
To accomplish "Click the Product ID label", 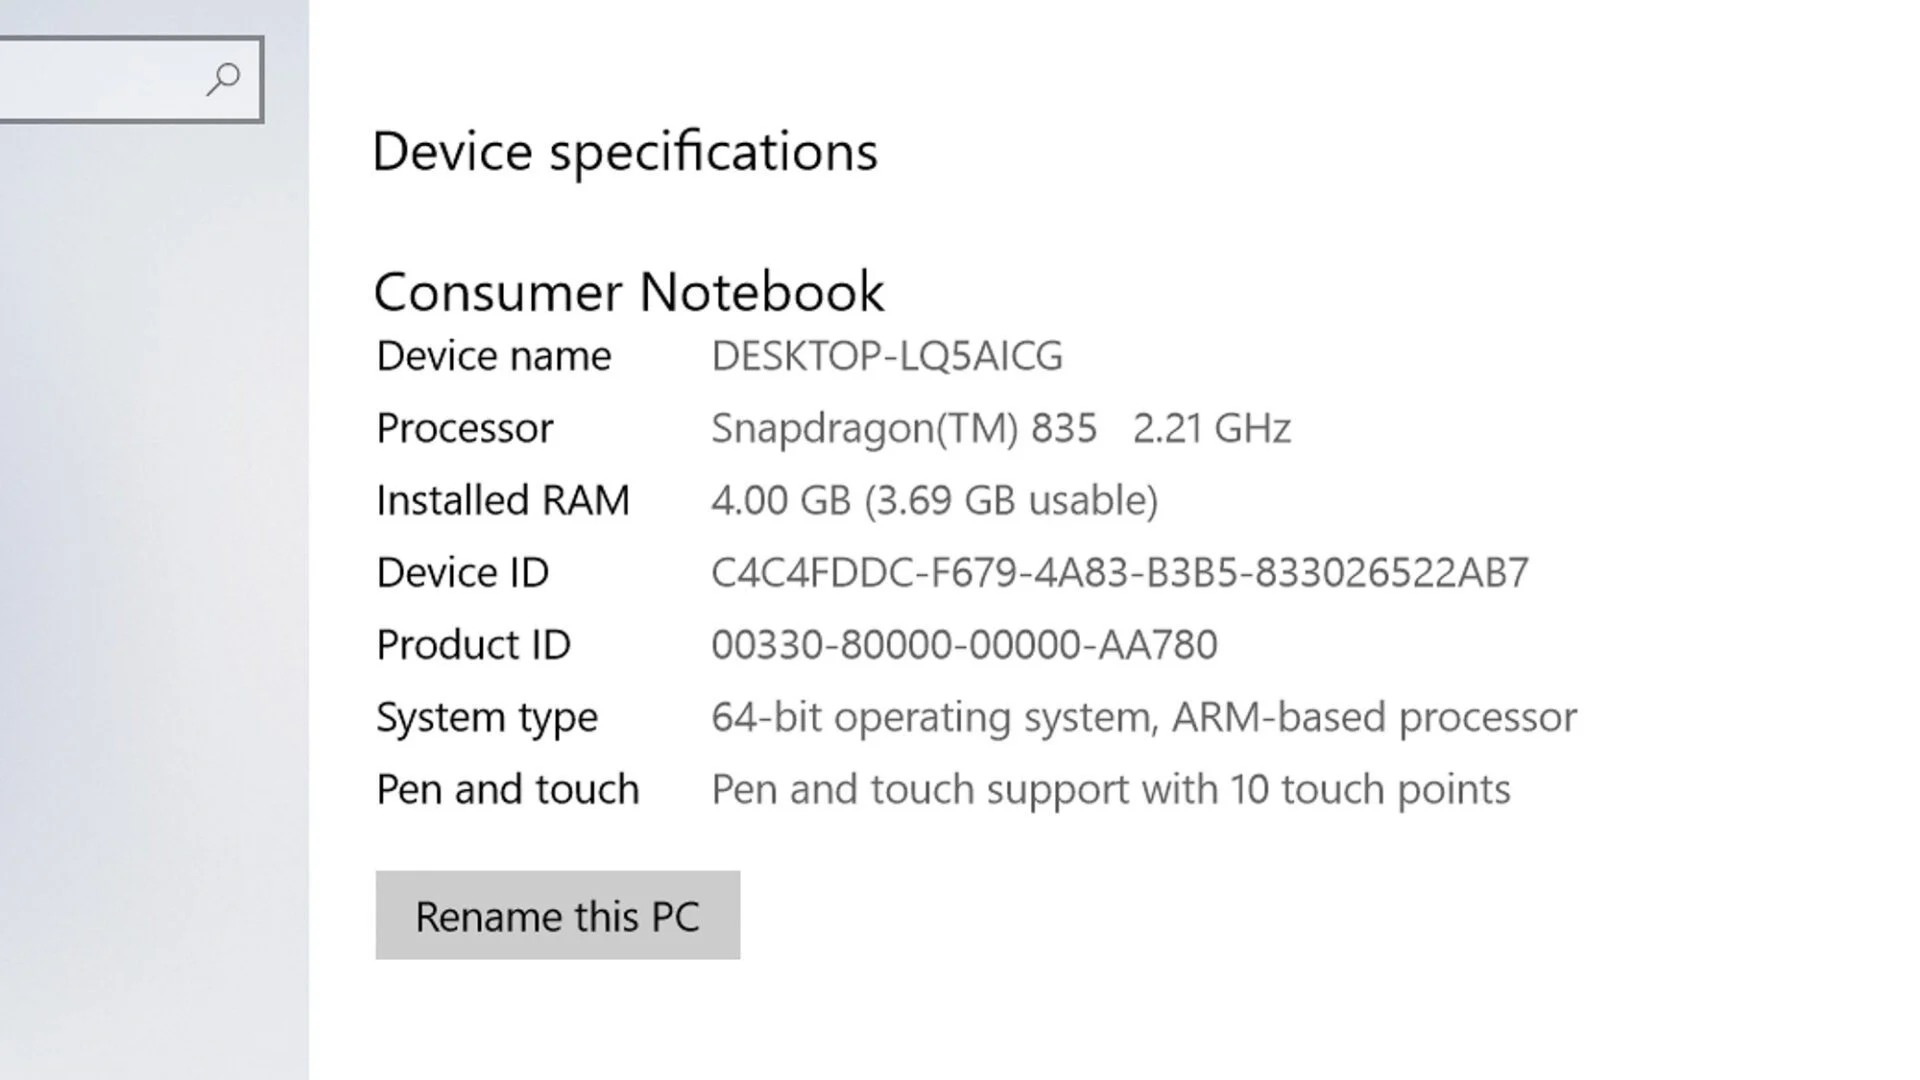I will [473, 644].
